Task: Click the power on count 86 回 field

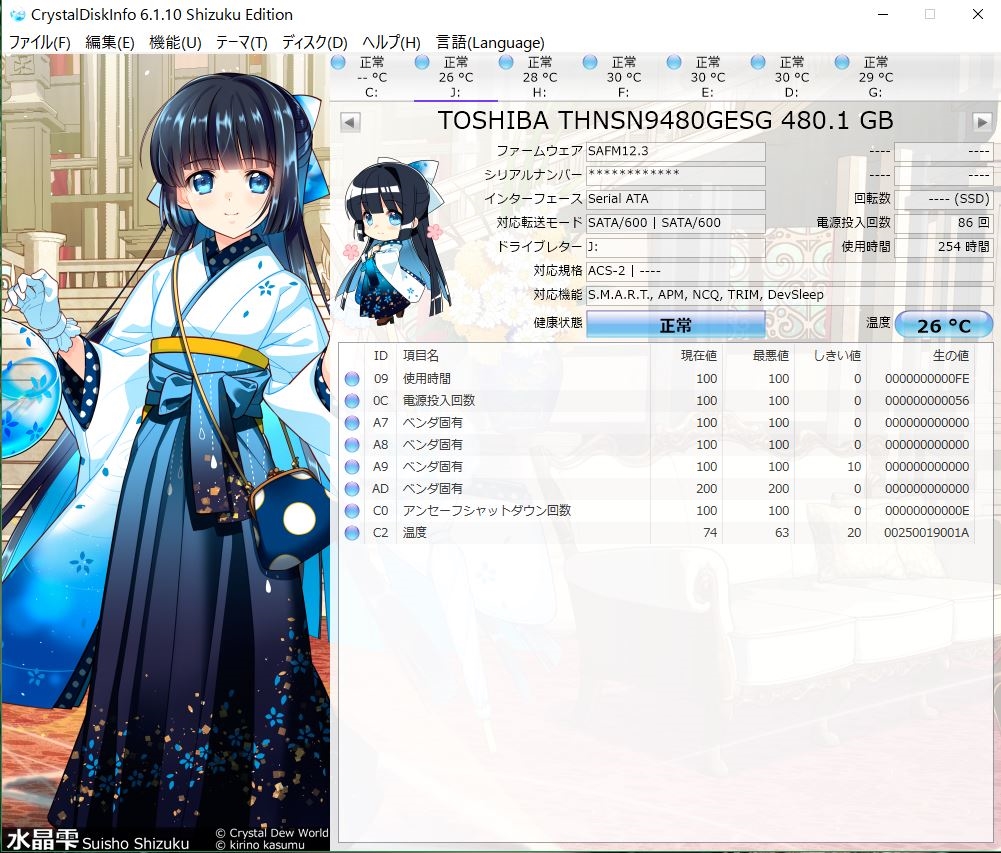Action: tap(944, 223)
